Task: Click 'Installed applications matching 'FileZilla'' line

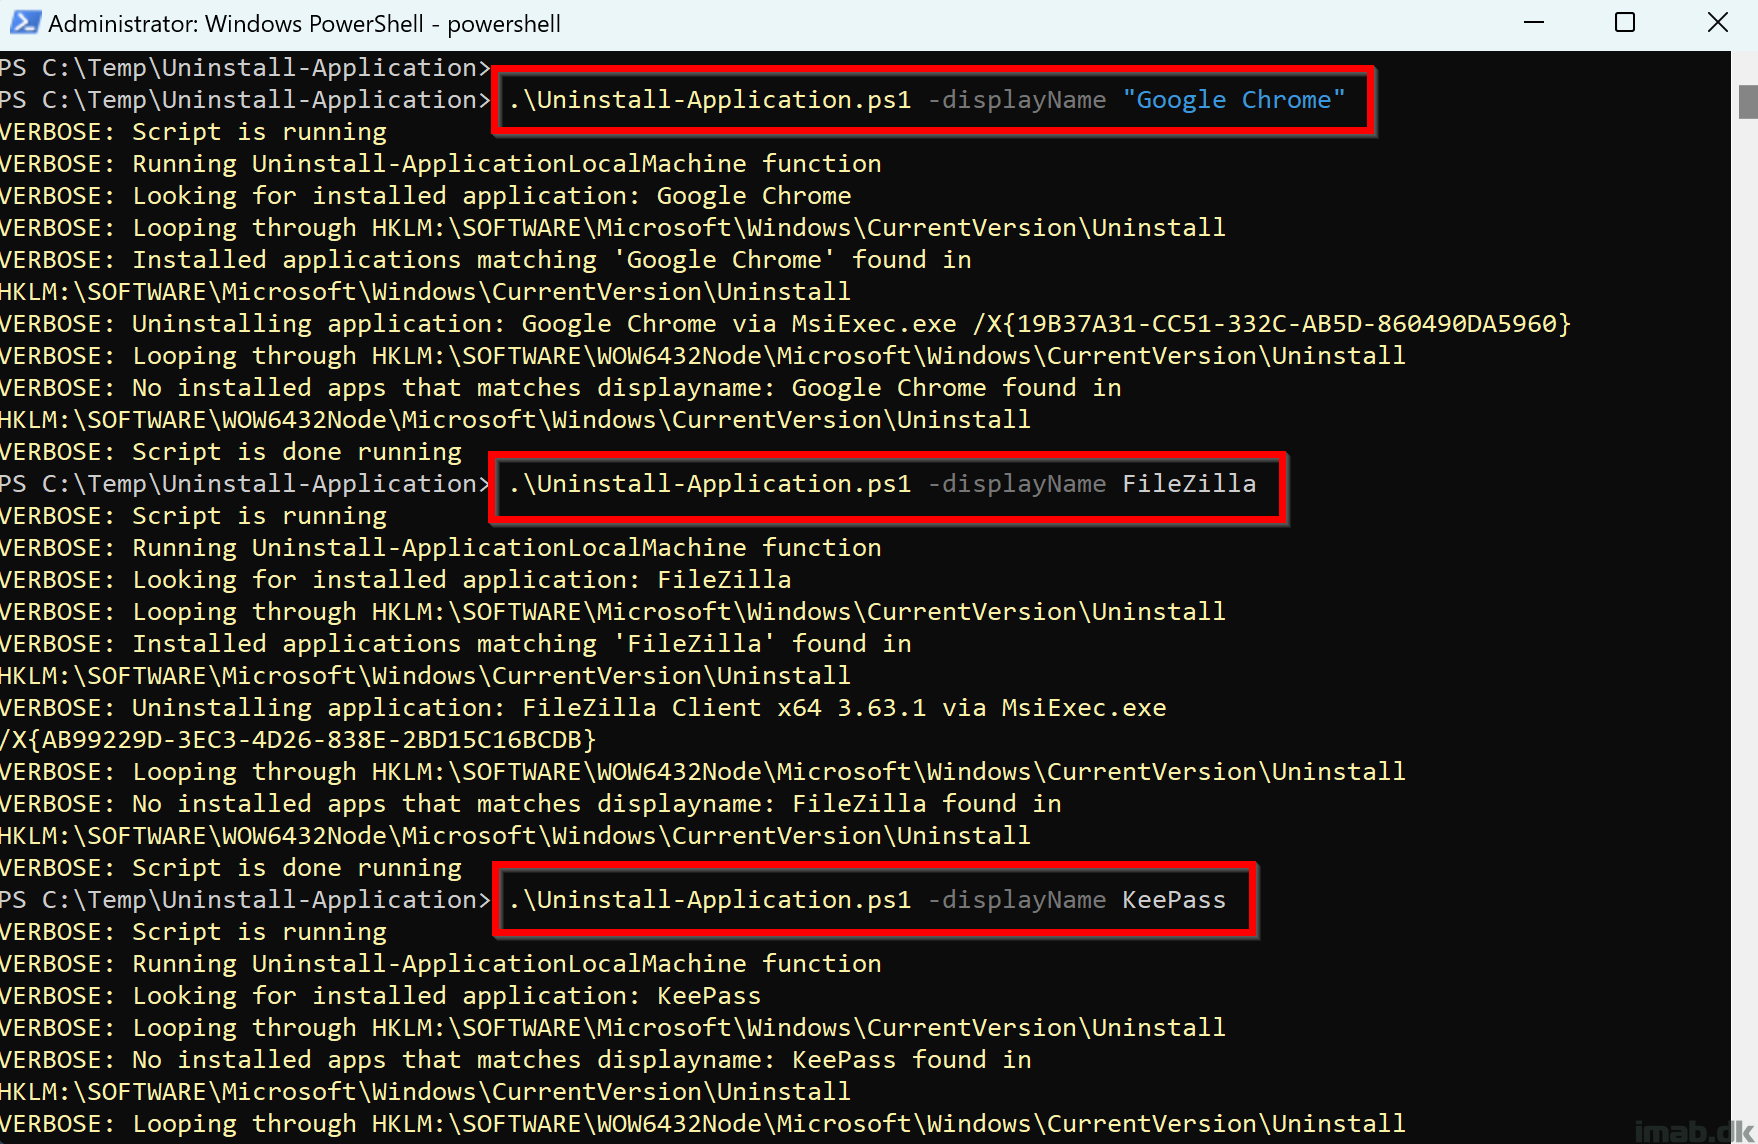Action: [456, 644]
